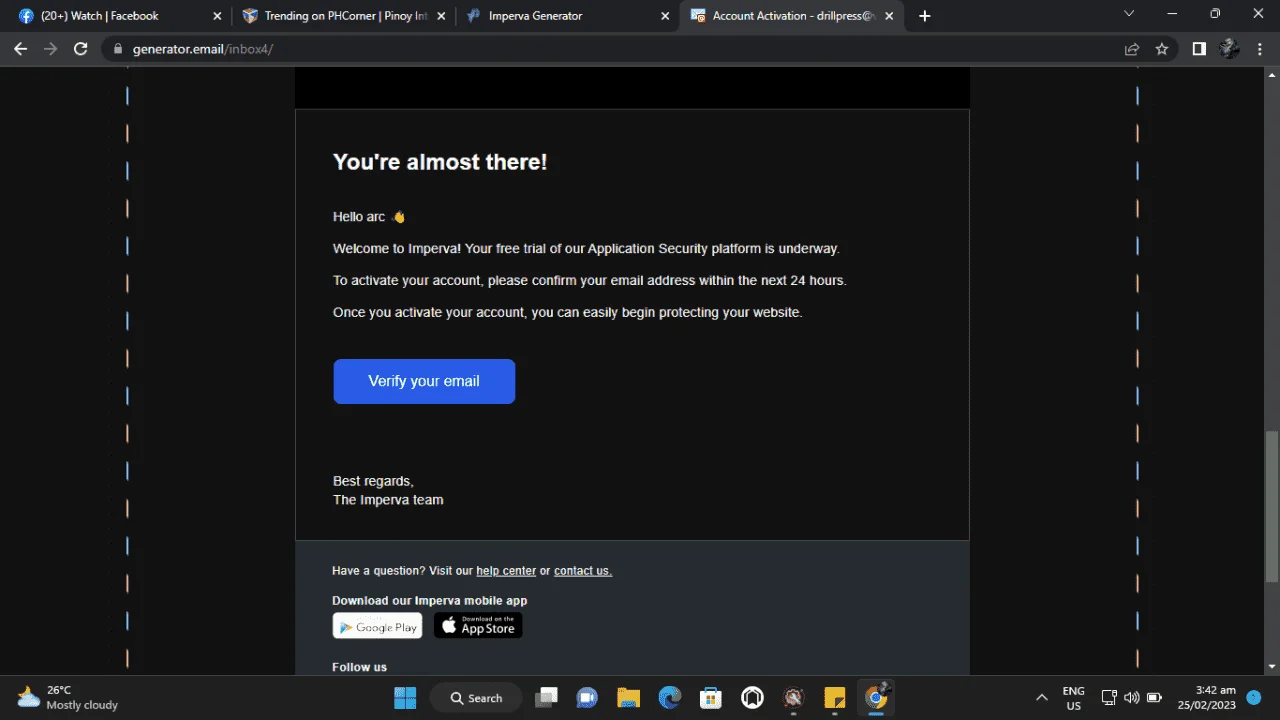Viewport: 1280px width, 720px height.
Task: Show hidden system tray icons
Action: click(x=1042, y=698)
